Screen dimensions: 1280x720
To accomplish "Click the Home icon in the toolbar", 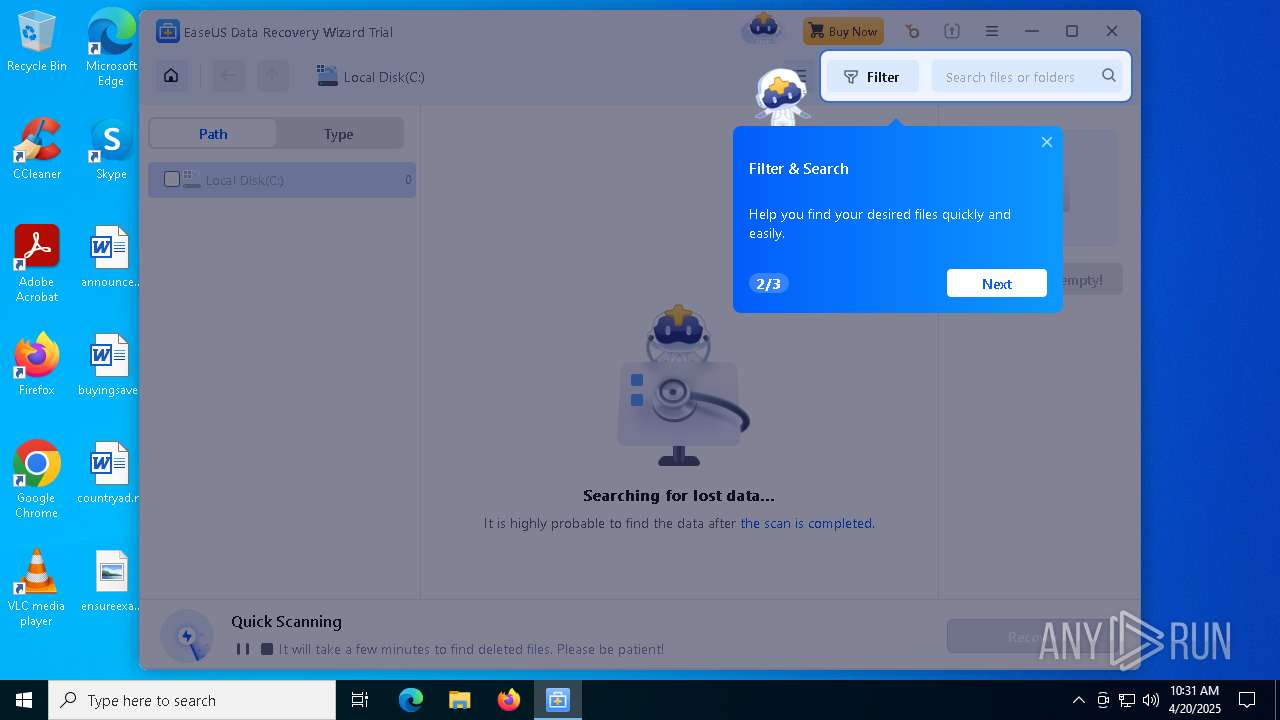I will pyautogui.click(x=171, y=76).
